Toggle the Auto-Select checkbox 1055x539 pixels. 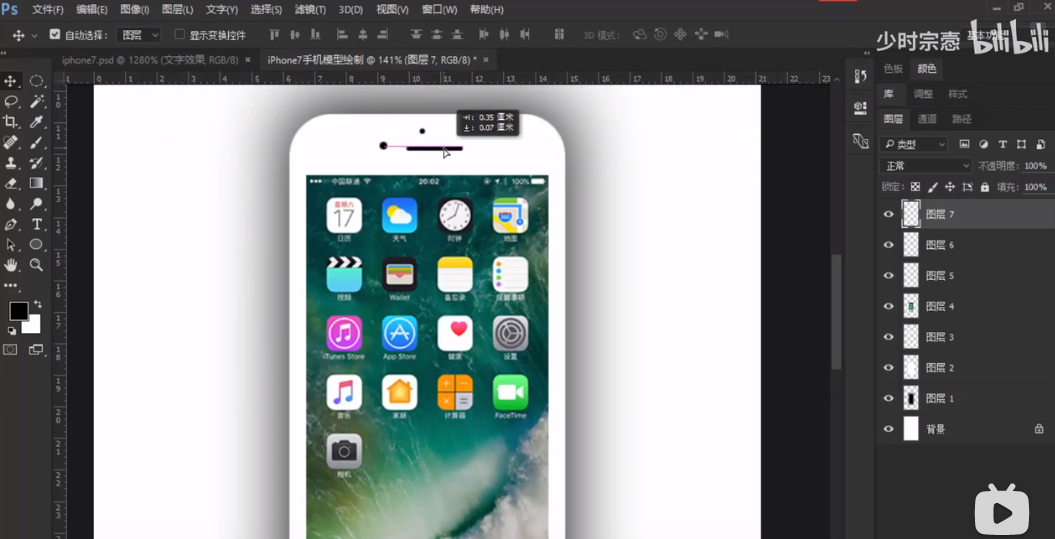(55, 34)
